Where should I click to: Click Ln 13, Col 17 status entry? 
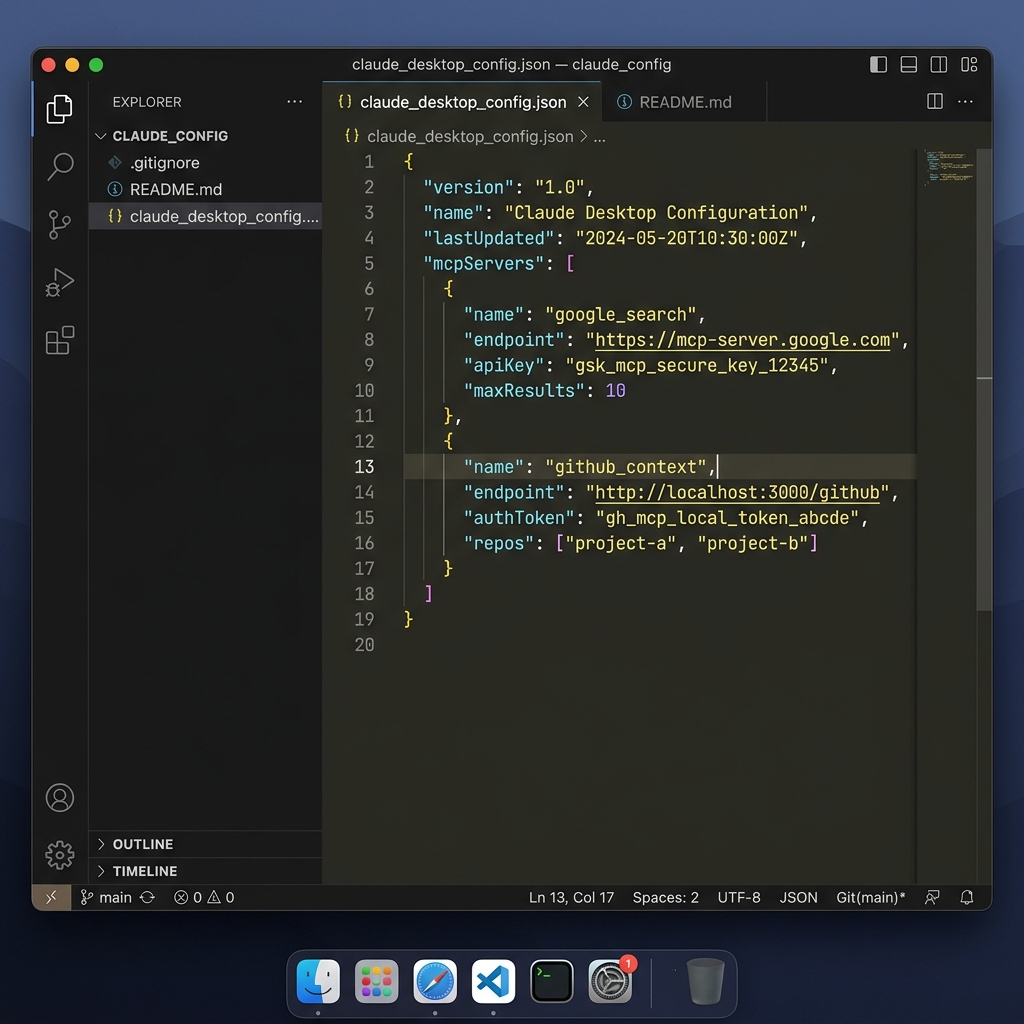[x=571, y=897]
